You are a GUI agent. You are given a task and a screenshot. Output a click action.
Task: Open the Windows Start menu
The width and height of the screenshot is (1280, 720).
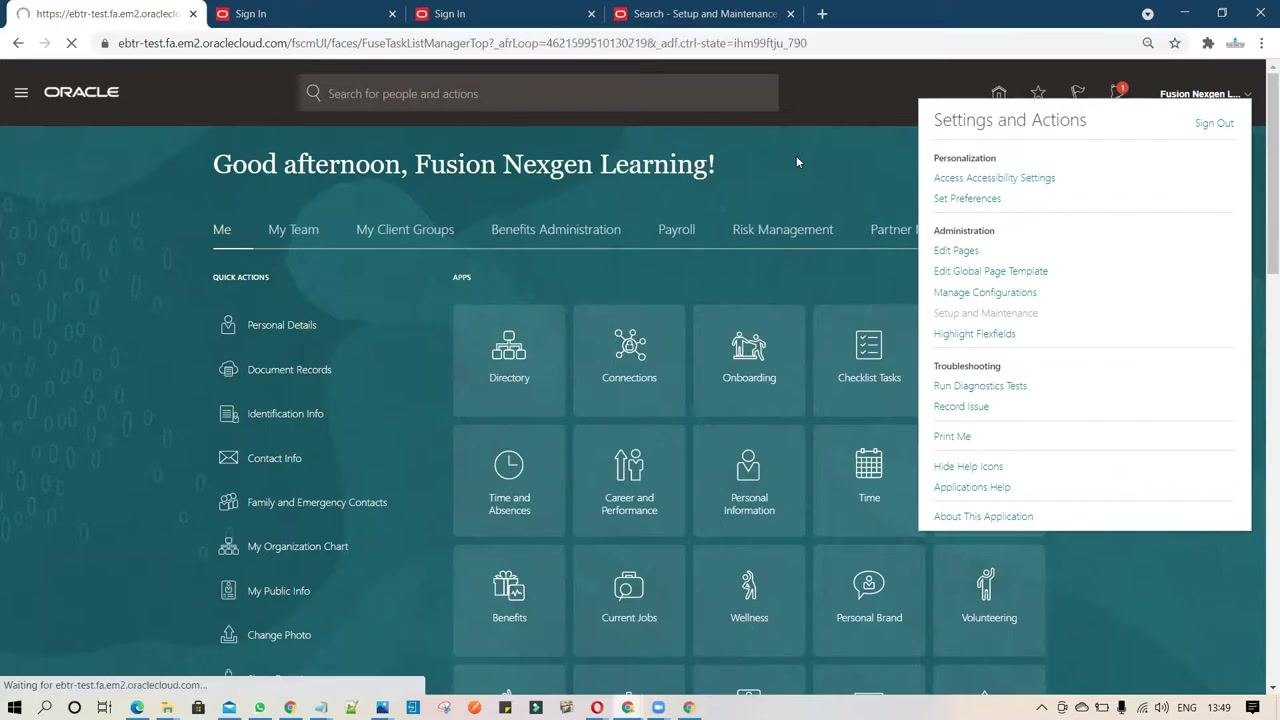tap(14, 707)
